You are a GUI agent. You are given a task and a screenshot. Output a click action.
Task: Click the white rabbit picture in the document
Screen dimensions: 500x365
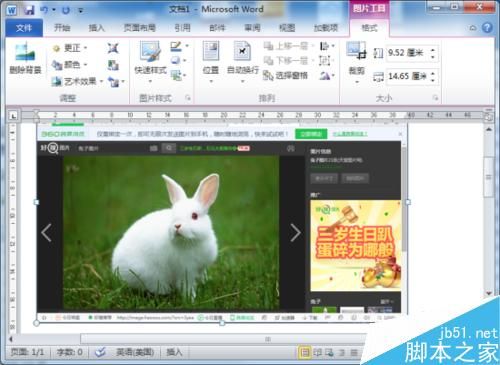point(171,233)
